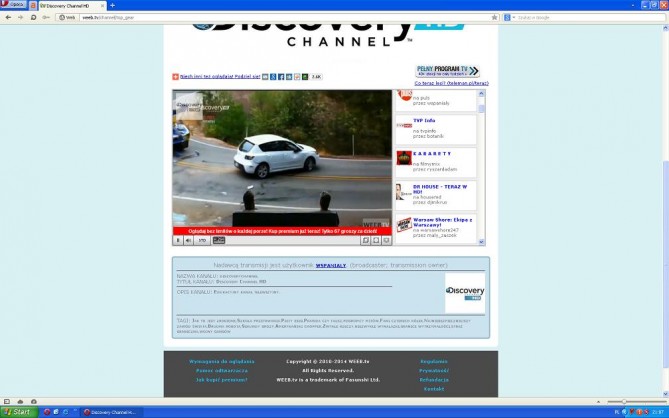The width and height of the screenshot is (669, 418).
Task: Go forward to the next page
Action: [x=20, y=17]
